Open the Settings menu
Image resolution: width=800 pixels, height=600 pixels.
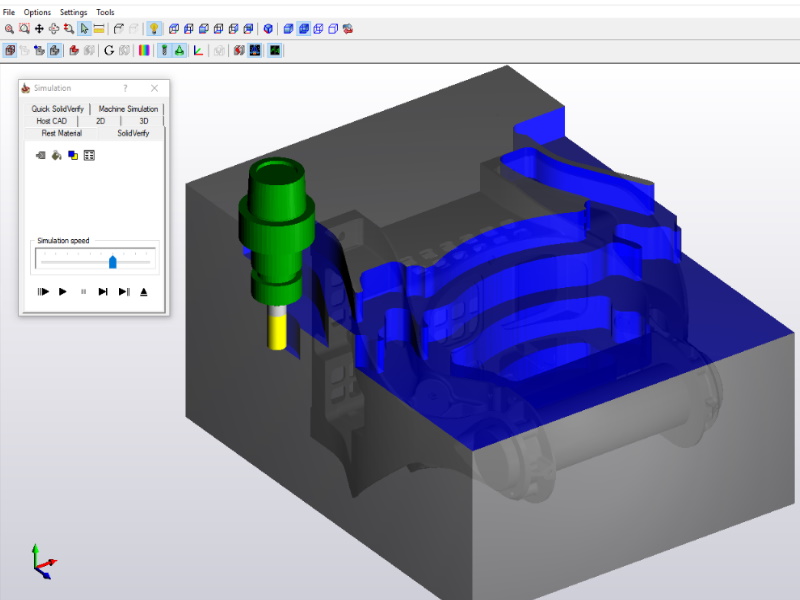(73, 12)
